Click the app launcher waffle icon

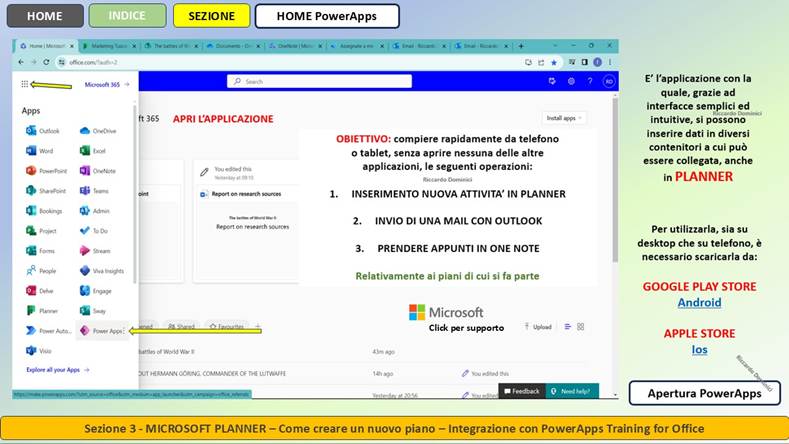pyautogui.click(x=25, y=84)
